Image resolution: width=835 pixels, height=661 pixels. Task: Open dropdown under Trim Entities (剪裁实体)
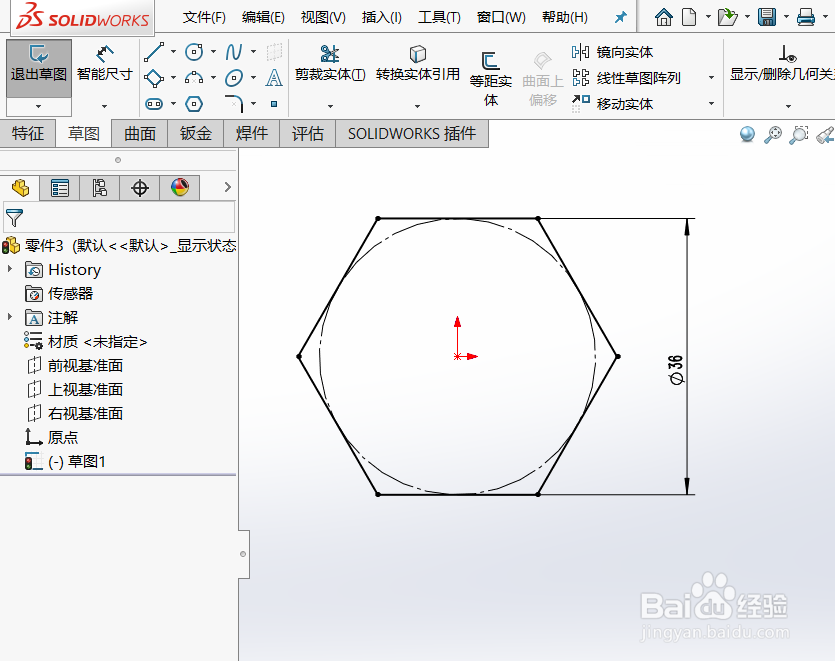pyautogui.click(x=330, y=106)
